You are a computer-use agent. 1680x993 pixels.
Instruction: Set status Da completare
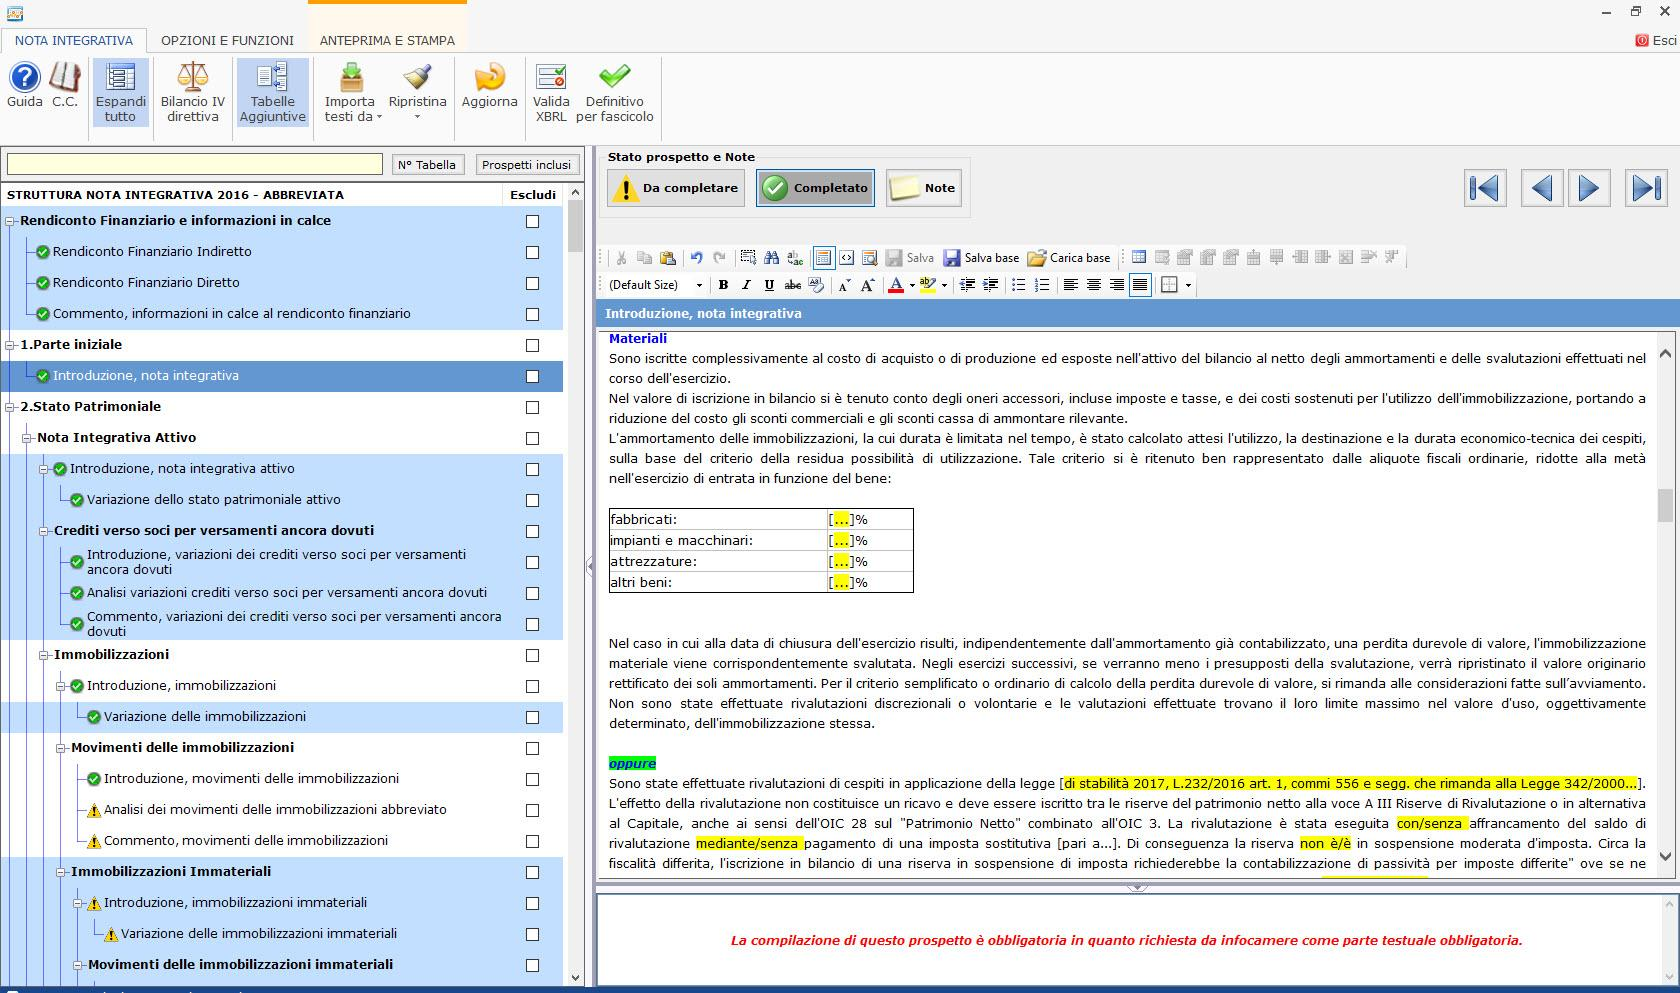click(x=676, y=188)
